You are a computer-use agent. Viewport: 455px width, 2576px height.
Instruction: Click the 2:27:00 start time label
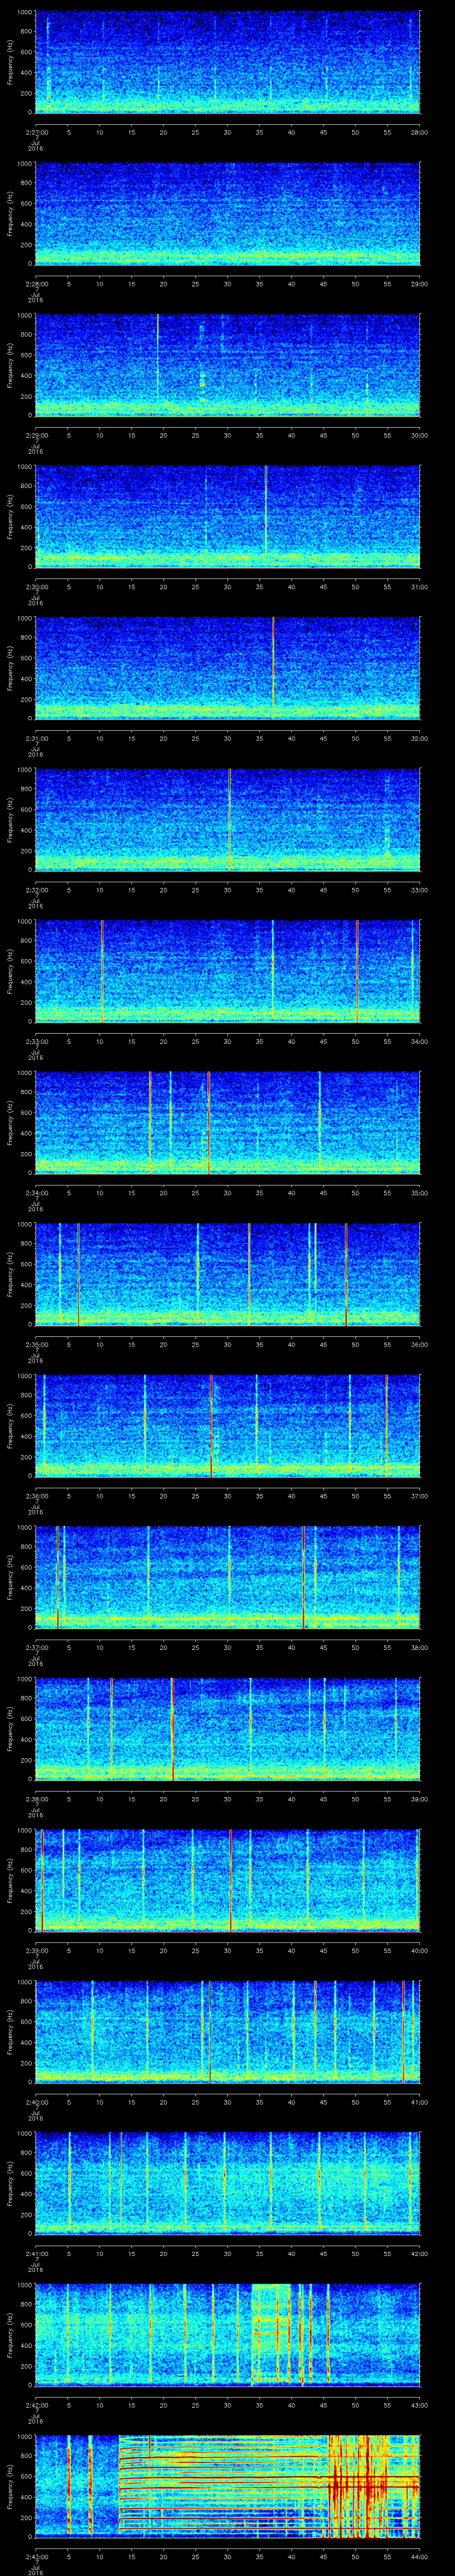tap(37, 132)
